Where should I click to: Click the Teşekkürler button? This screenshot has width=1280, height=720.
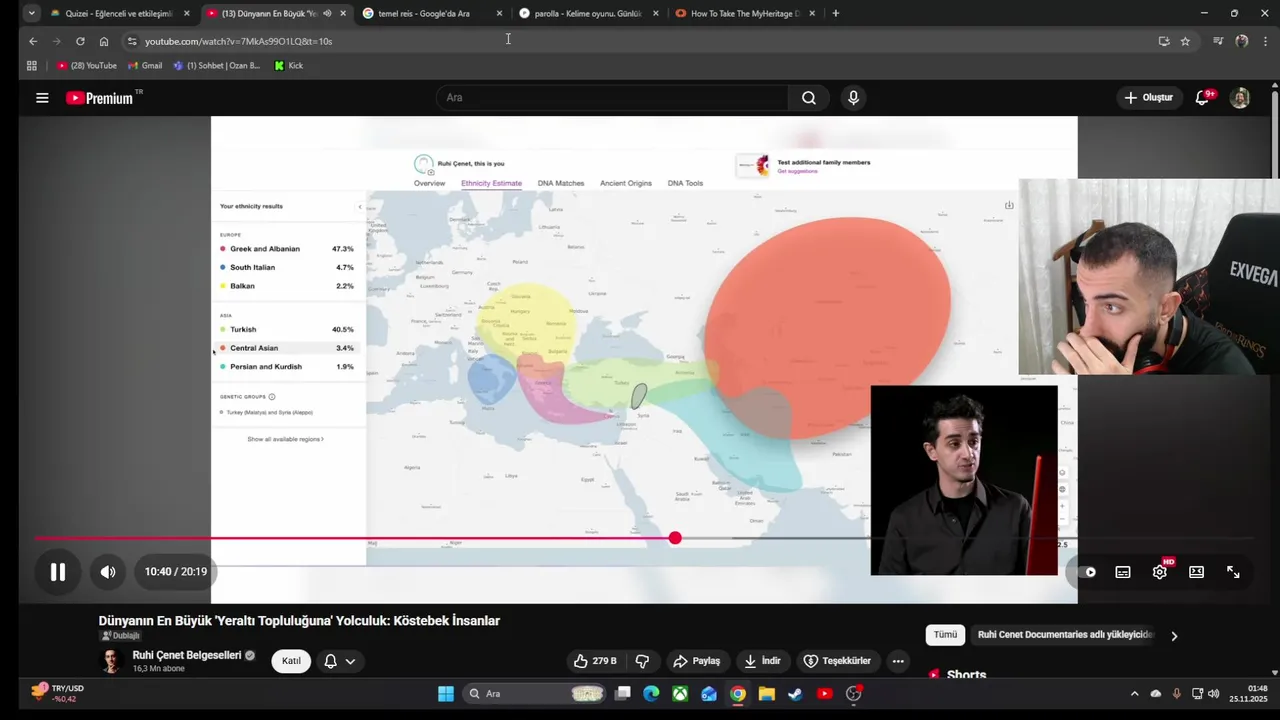[x=837, y=661]
